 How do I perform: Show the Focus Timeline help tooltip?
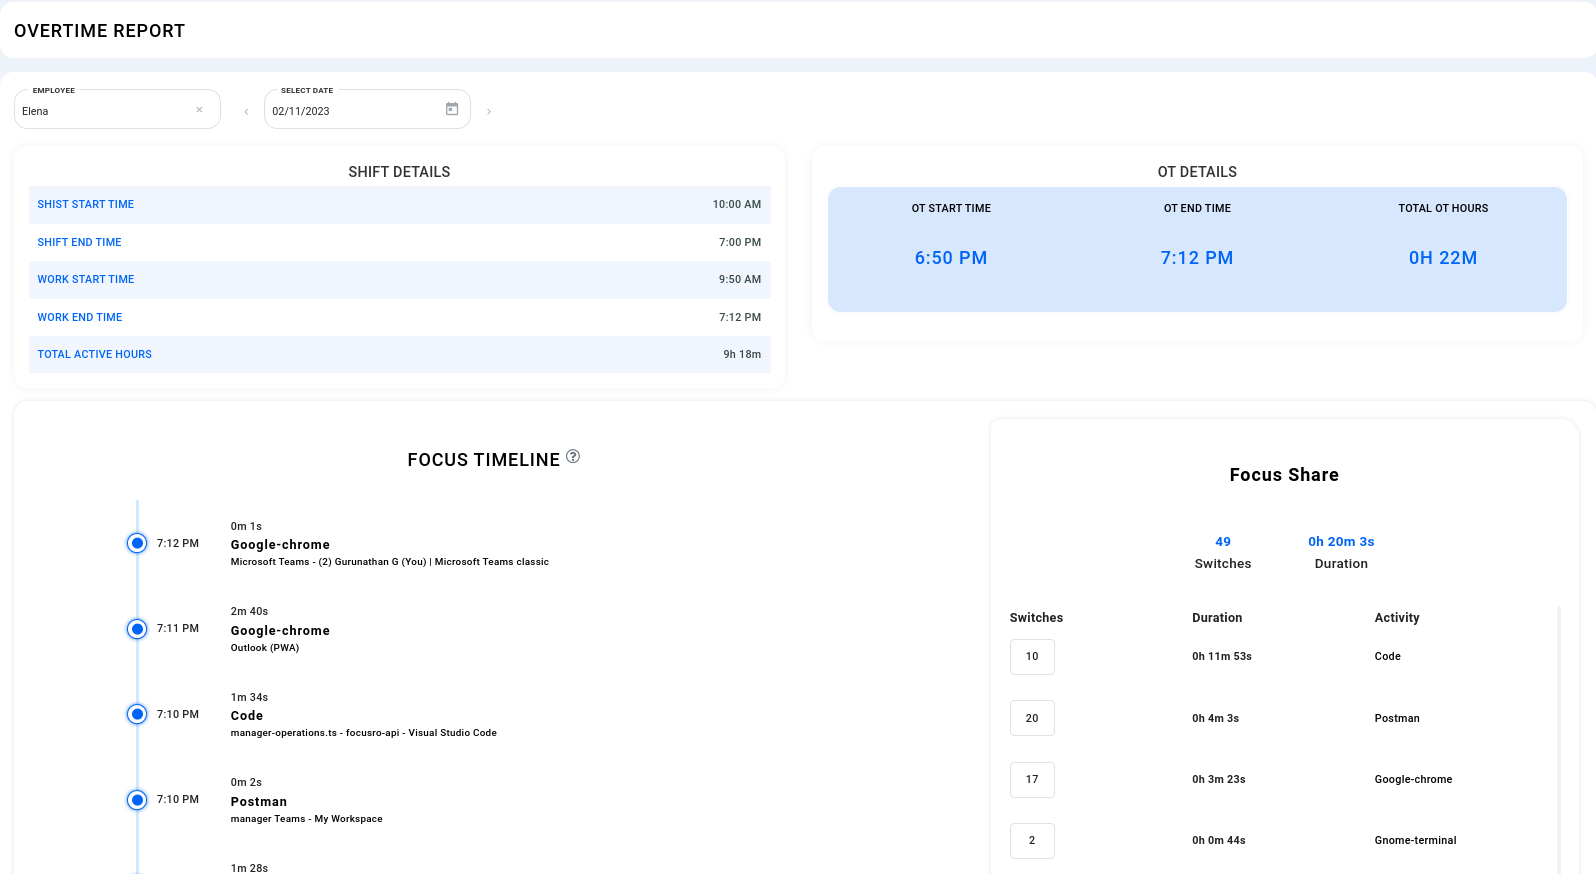573,457
